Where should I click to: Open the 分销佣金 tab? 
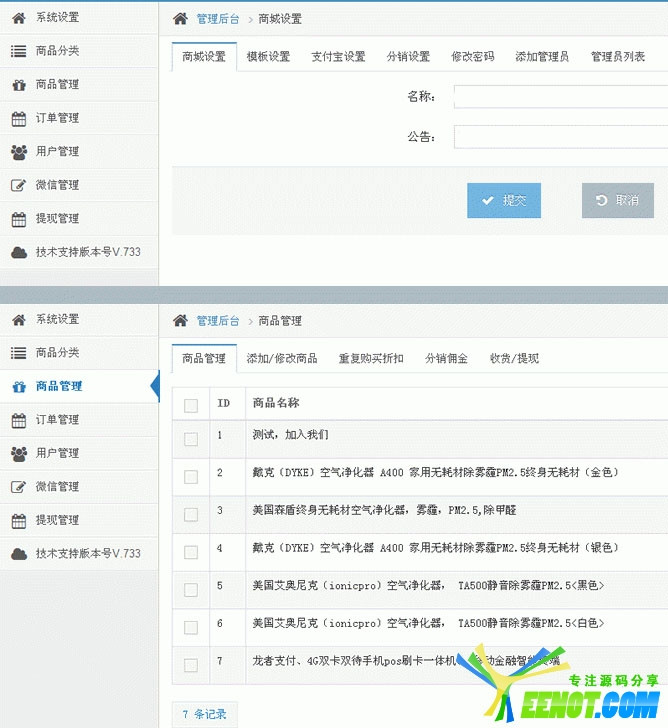point(446,358)
